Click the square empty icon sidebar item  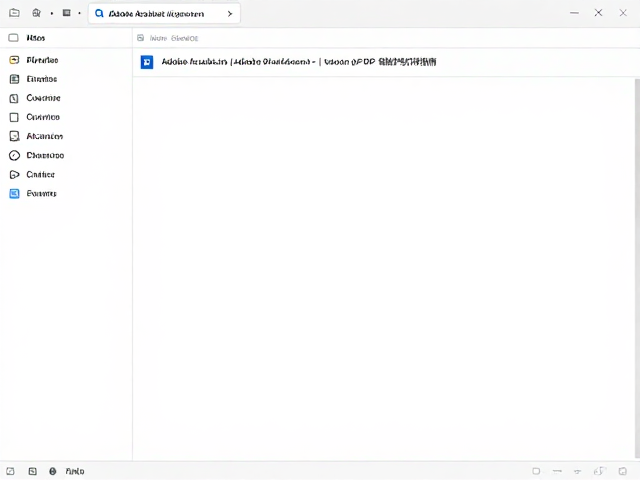(14, 118)
